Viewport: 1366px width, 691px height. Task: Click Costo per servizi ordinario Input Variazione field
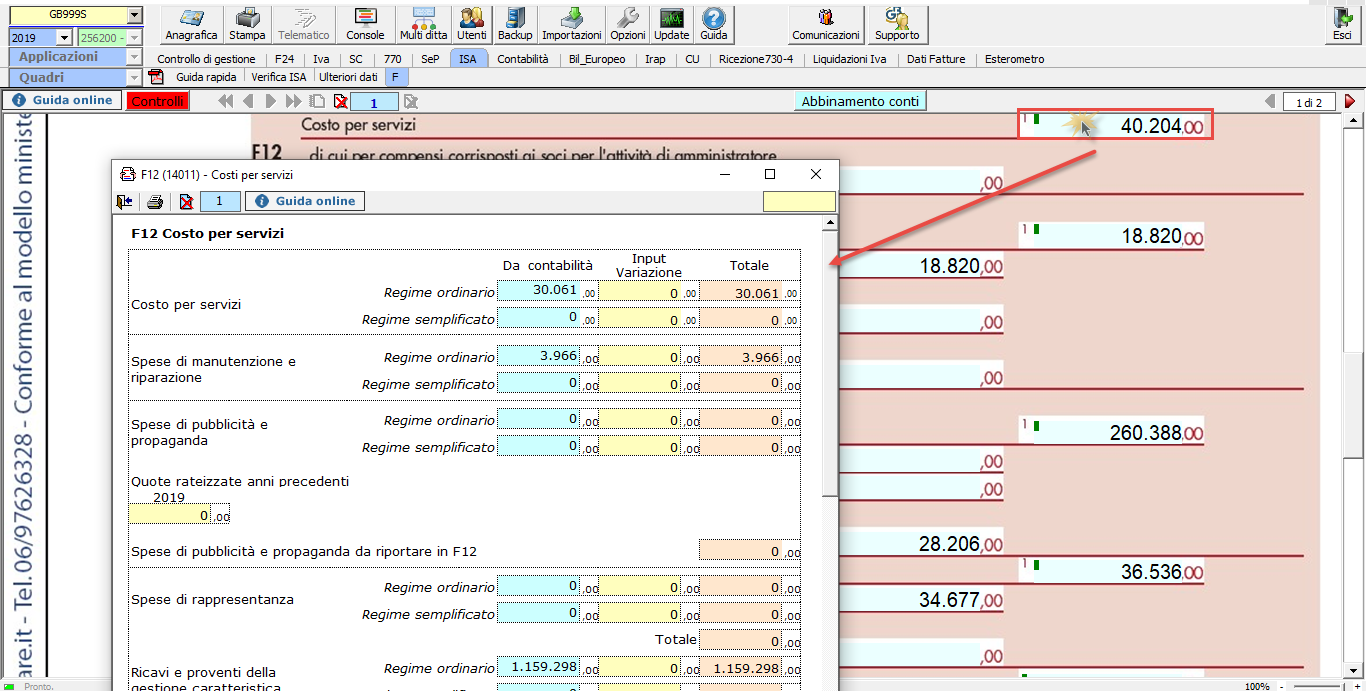coord(640,291)
